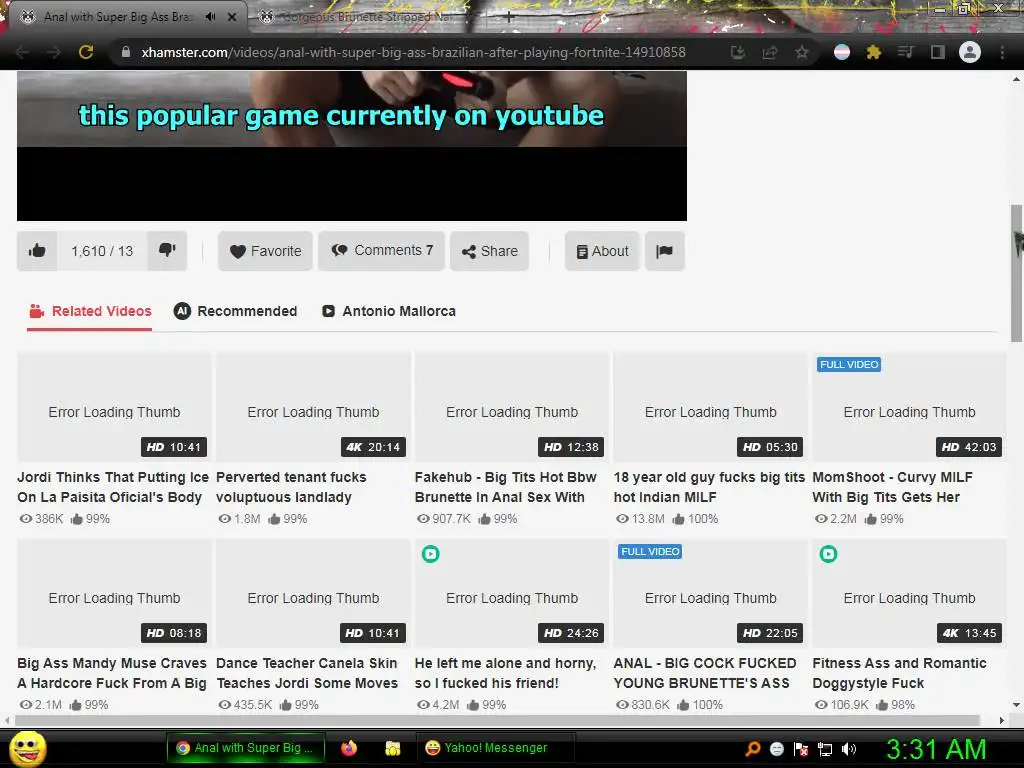
Task: Click the thumbs down dislike icon
Action: coord(167,251)
